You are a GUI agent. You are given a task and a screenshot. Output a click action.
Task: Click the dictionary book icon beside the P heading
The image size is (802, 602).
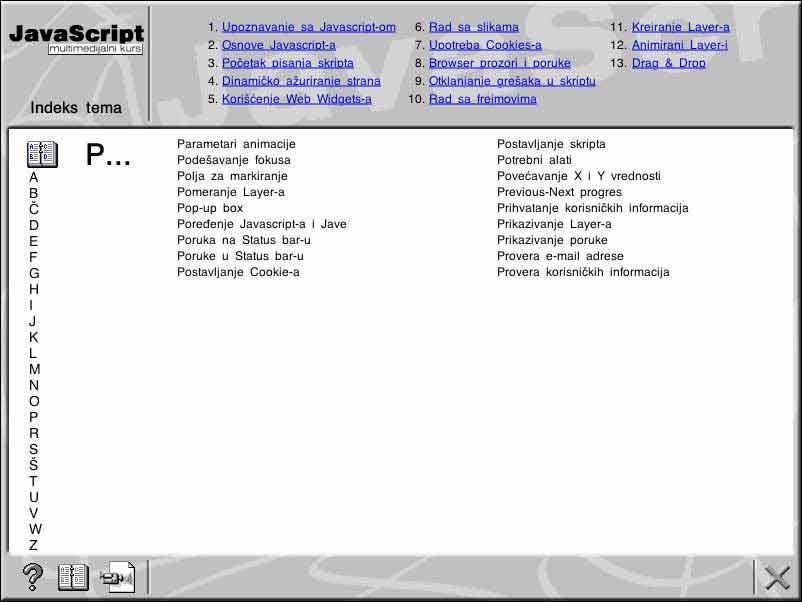[x=41, y=153]
